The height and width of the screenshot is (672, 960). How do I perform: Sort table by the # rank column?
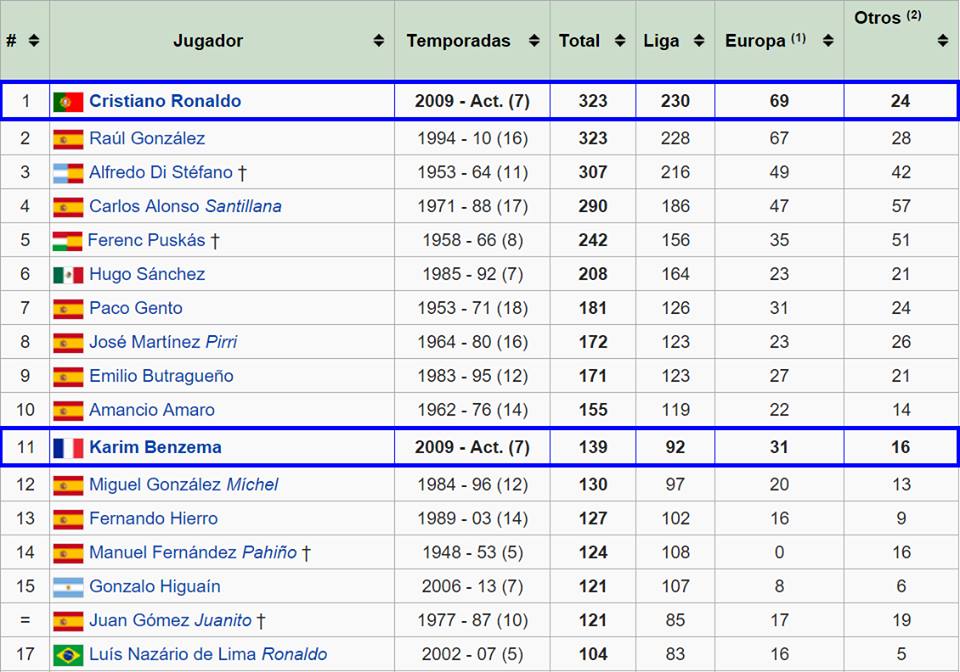coord(34,41)
